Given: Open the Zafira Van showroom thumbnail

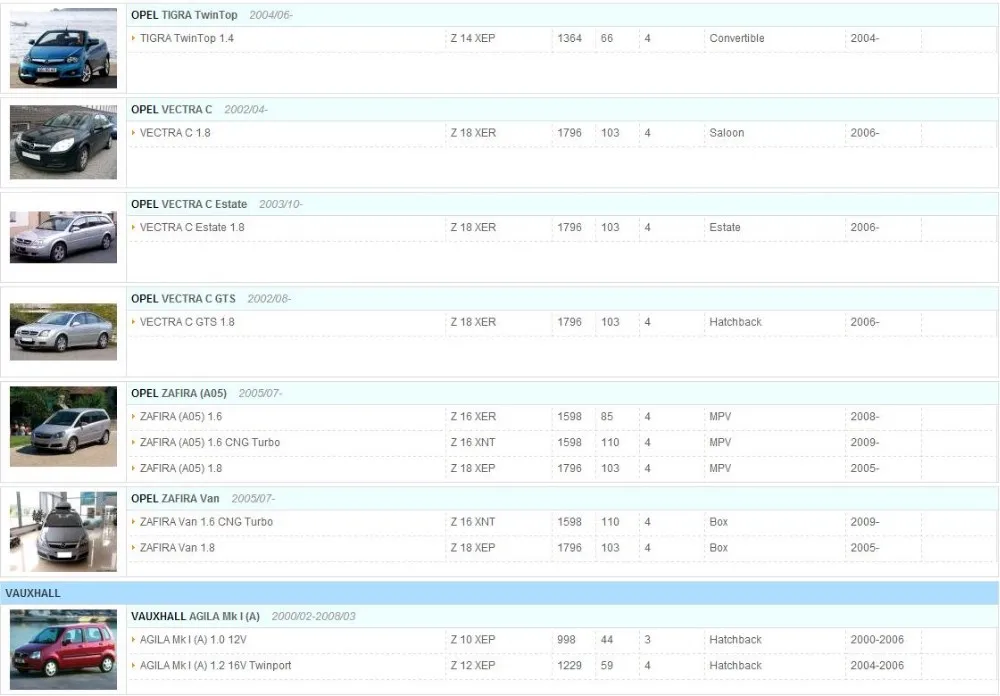Looking at the screenshot, I should point(63,531).
